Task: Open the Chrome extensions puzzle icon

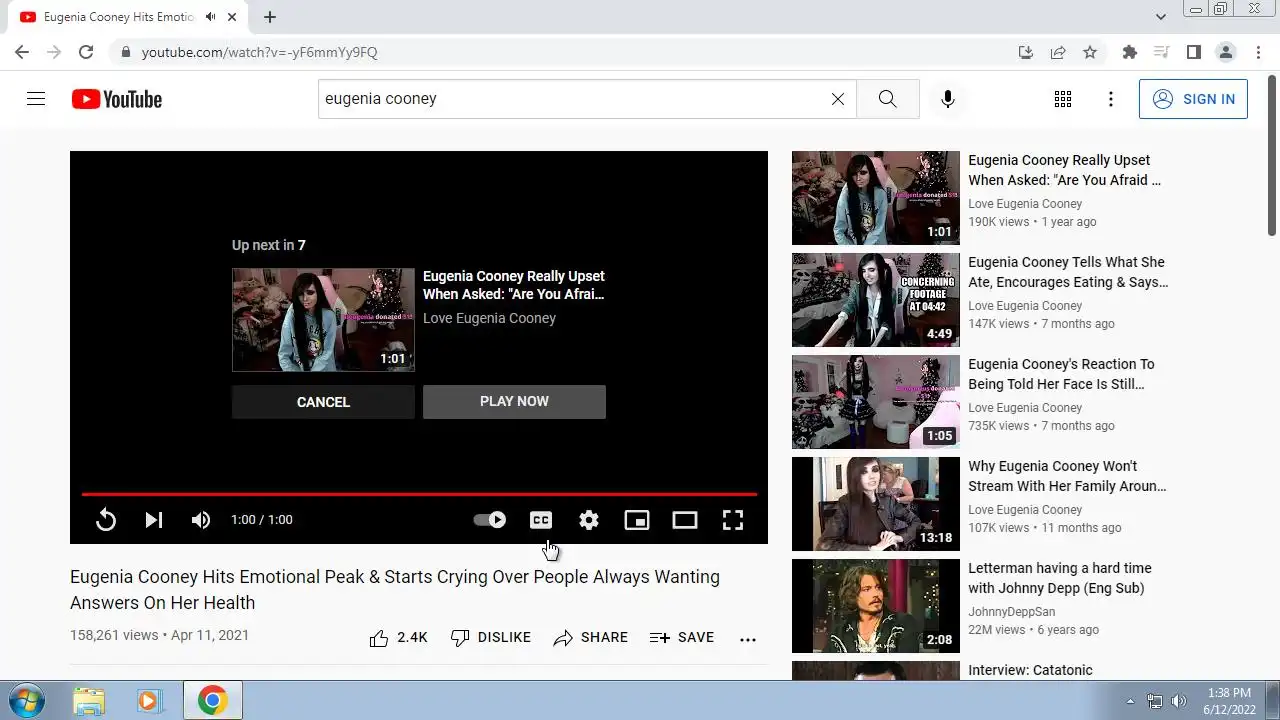Action: tap(1130, 52)
